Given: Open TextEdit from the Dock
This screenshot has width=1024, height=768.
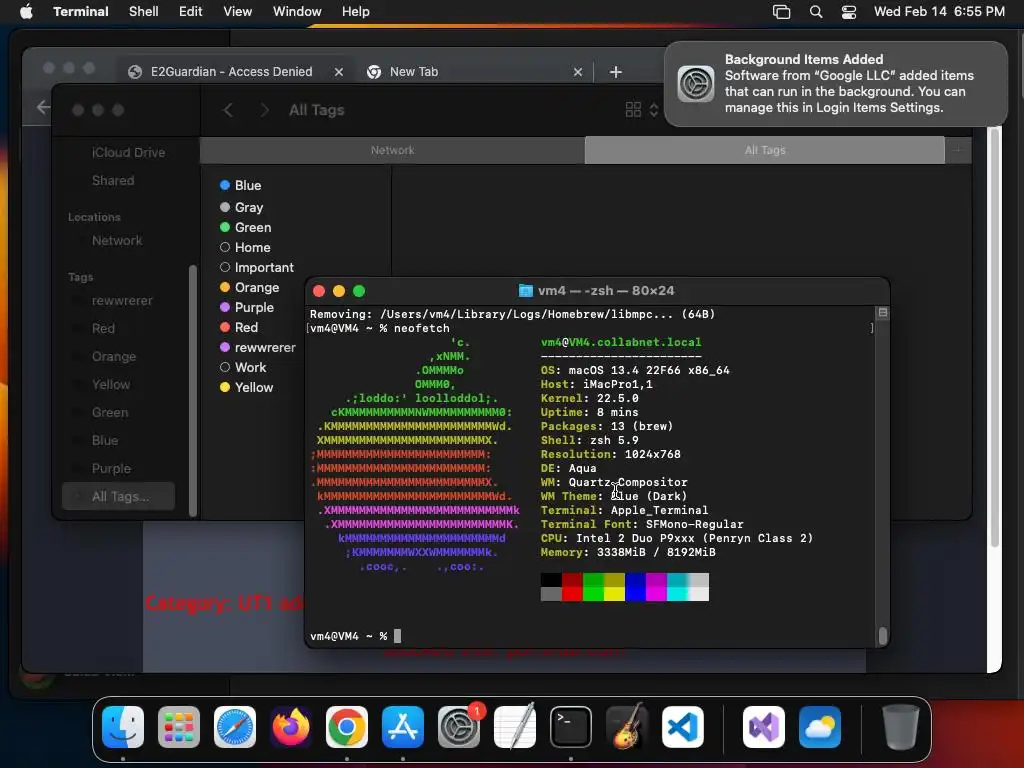Looking at the screenshot, I should 515,727.
